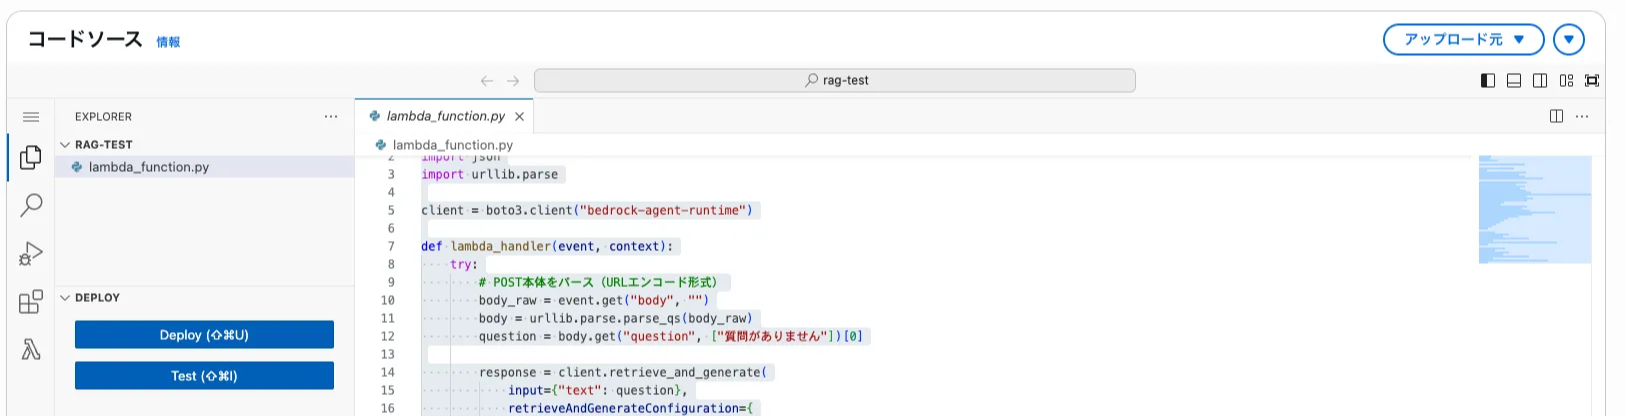Open the customize layout icon
Screen dimensions: 1626x416
(1566, 81)
